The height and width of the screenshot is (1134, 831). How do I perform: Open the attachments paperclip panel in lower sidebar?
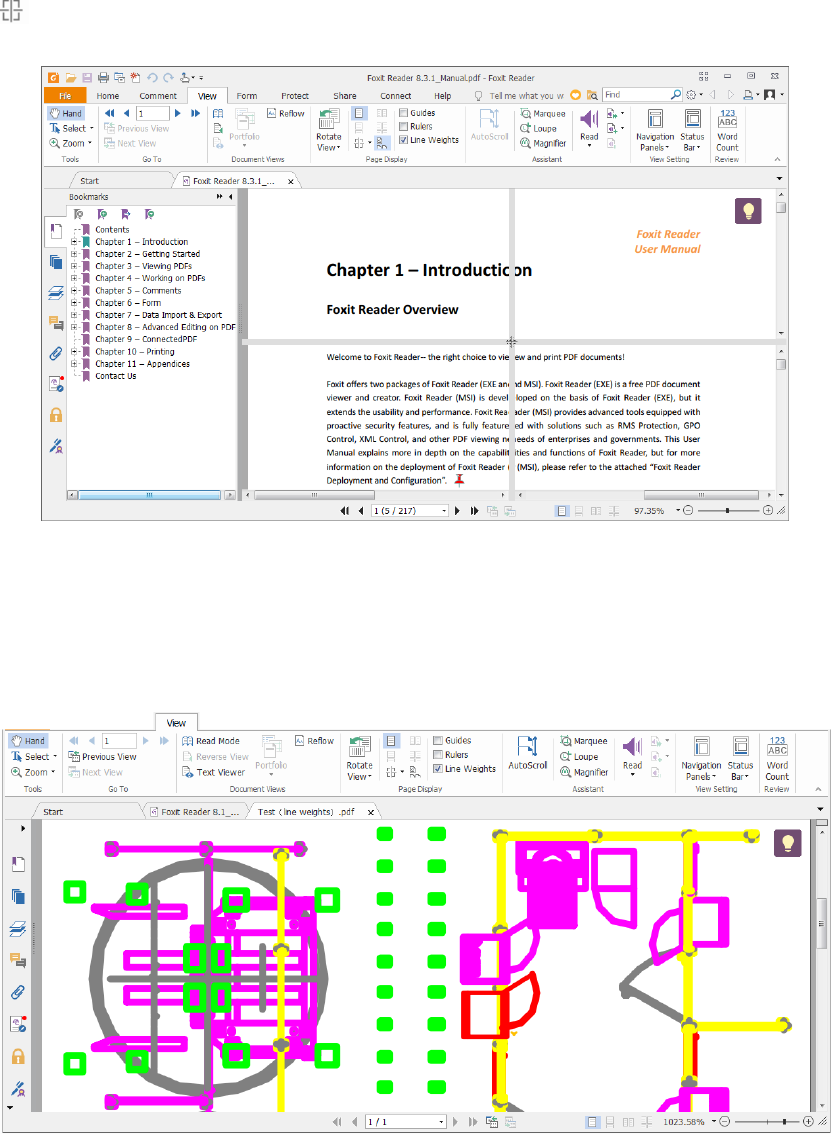(18, 992)
